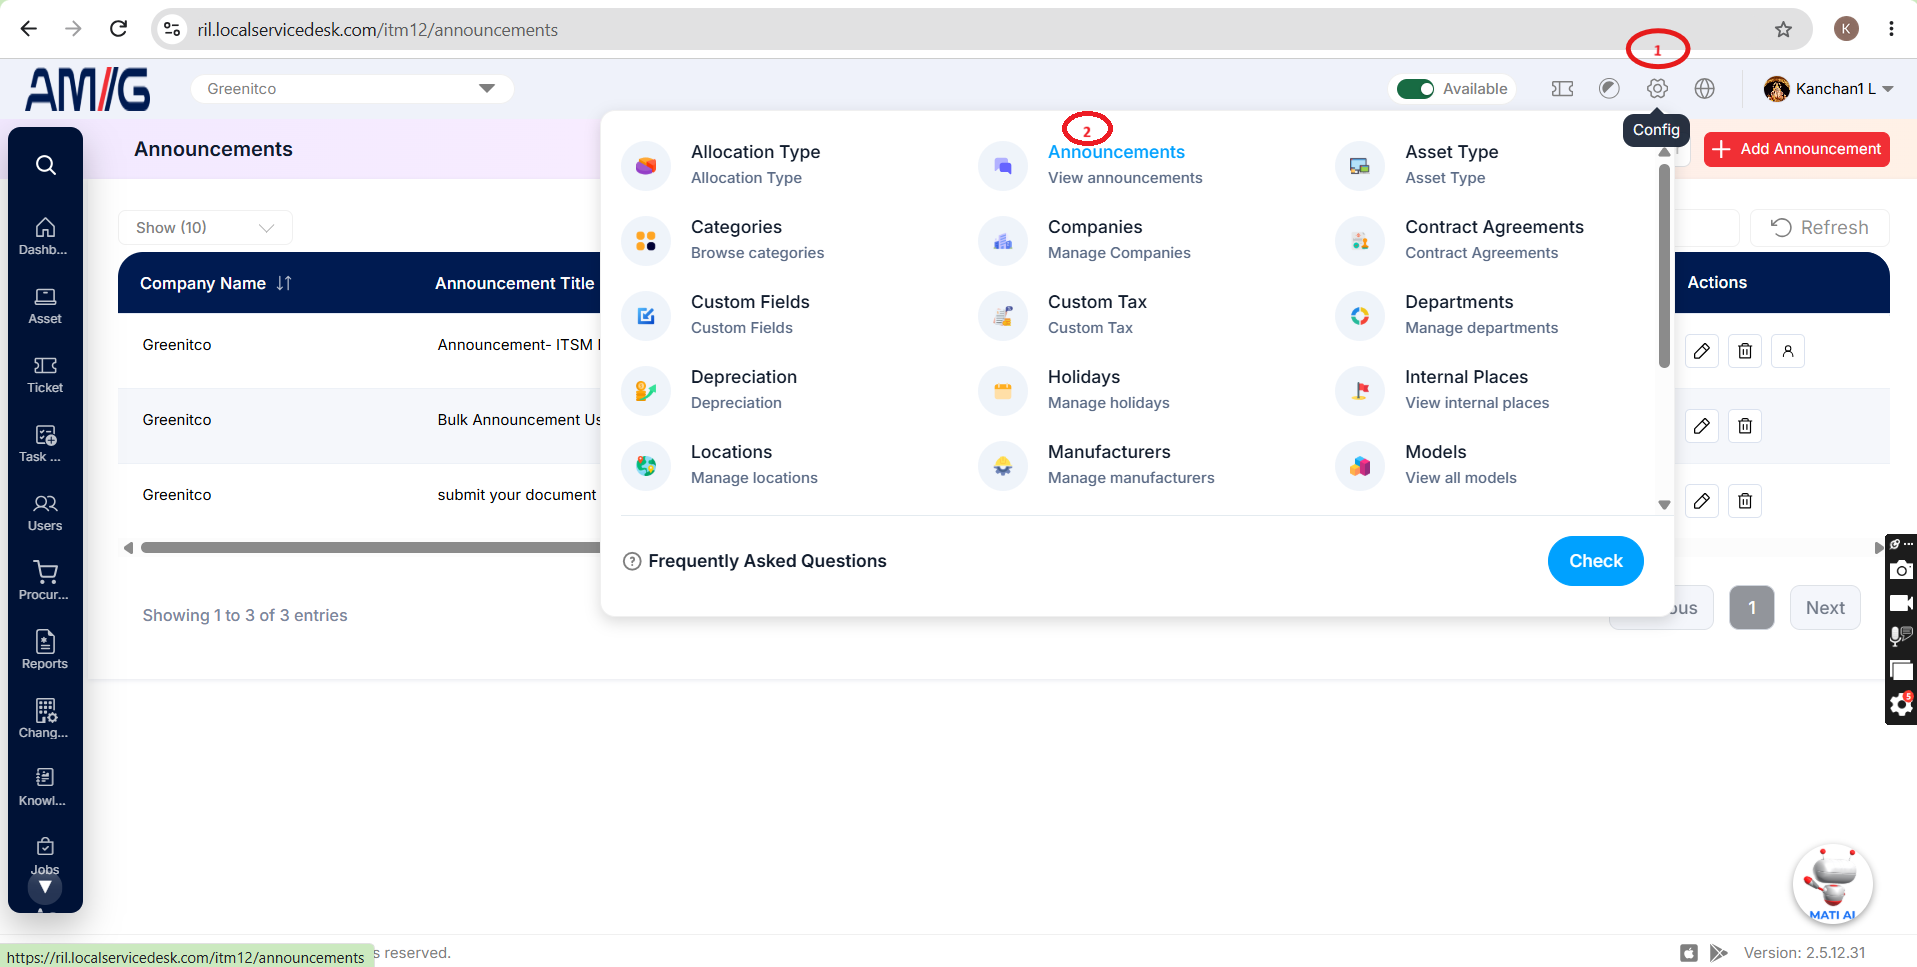Image resolution: width=1917 pixels, height=967 pixels.
Task: Open Departments config item
Action: pyautogui.click(x=1481, y=314)
